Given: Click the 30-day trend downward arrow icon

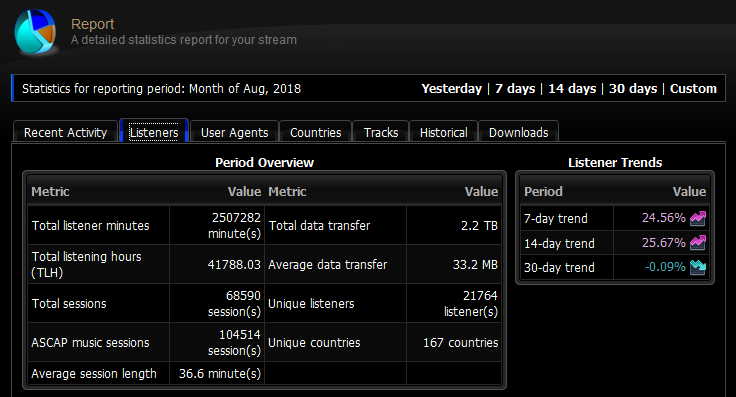Looking at the screenshot, I should coord(698,267).
